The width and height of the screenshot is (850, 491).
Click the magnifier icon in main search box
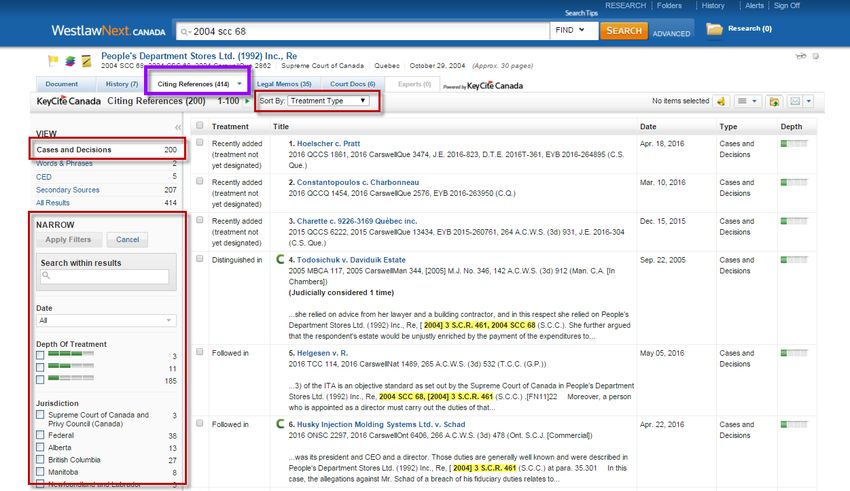click(185, 32)
